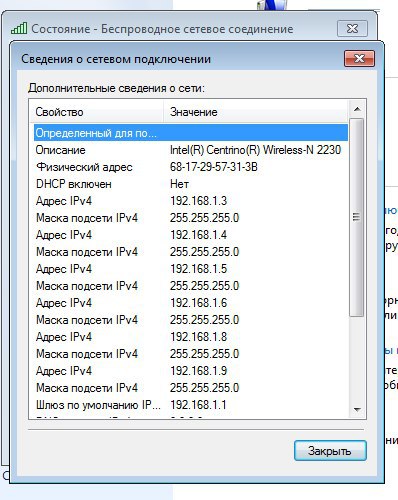This screenshot has height=500, width=398.
Task: Select the DHCP включен property
Action: pyautogui.click(x=74, y=184)
